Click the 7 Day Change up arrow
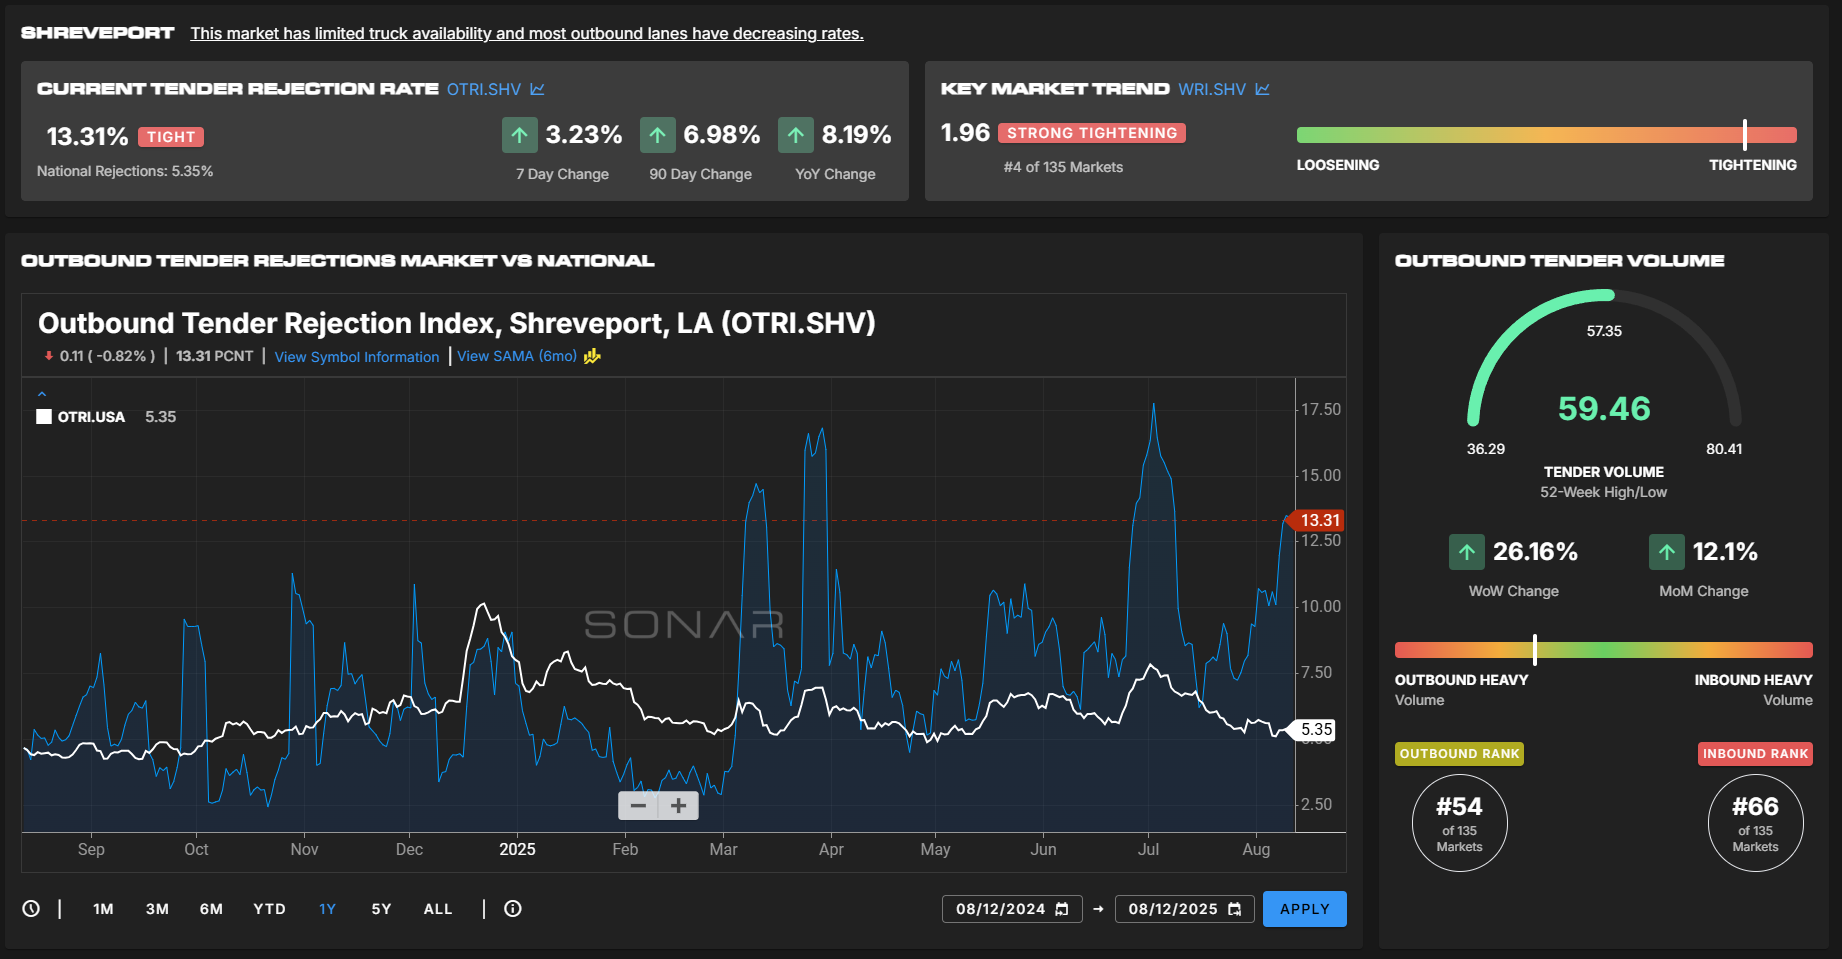The width and height of the screenshot is (1842, 959). (520, 135)
